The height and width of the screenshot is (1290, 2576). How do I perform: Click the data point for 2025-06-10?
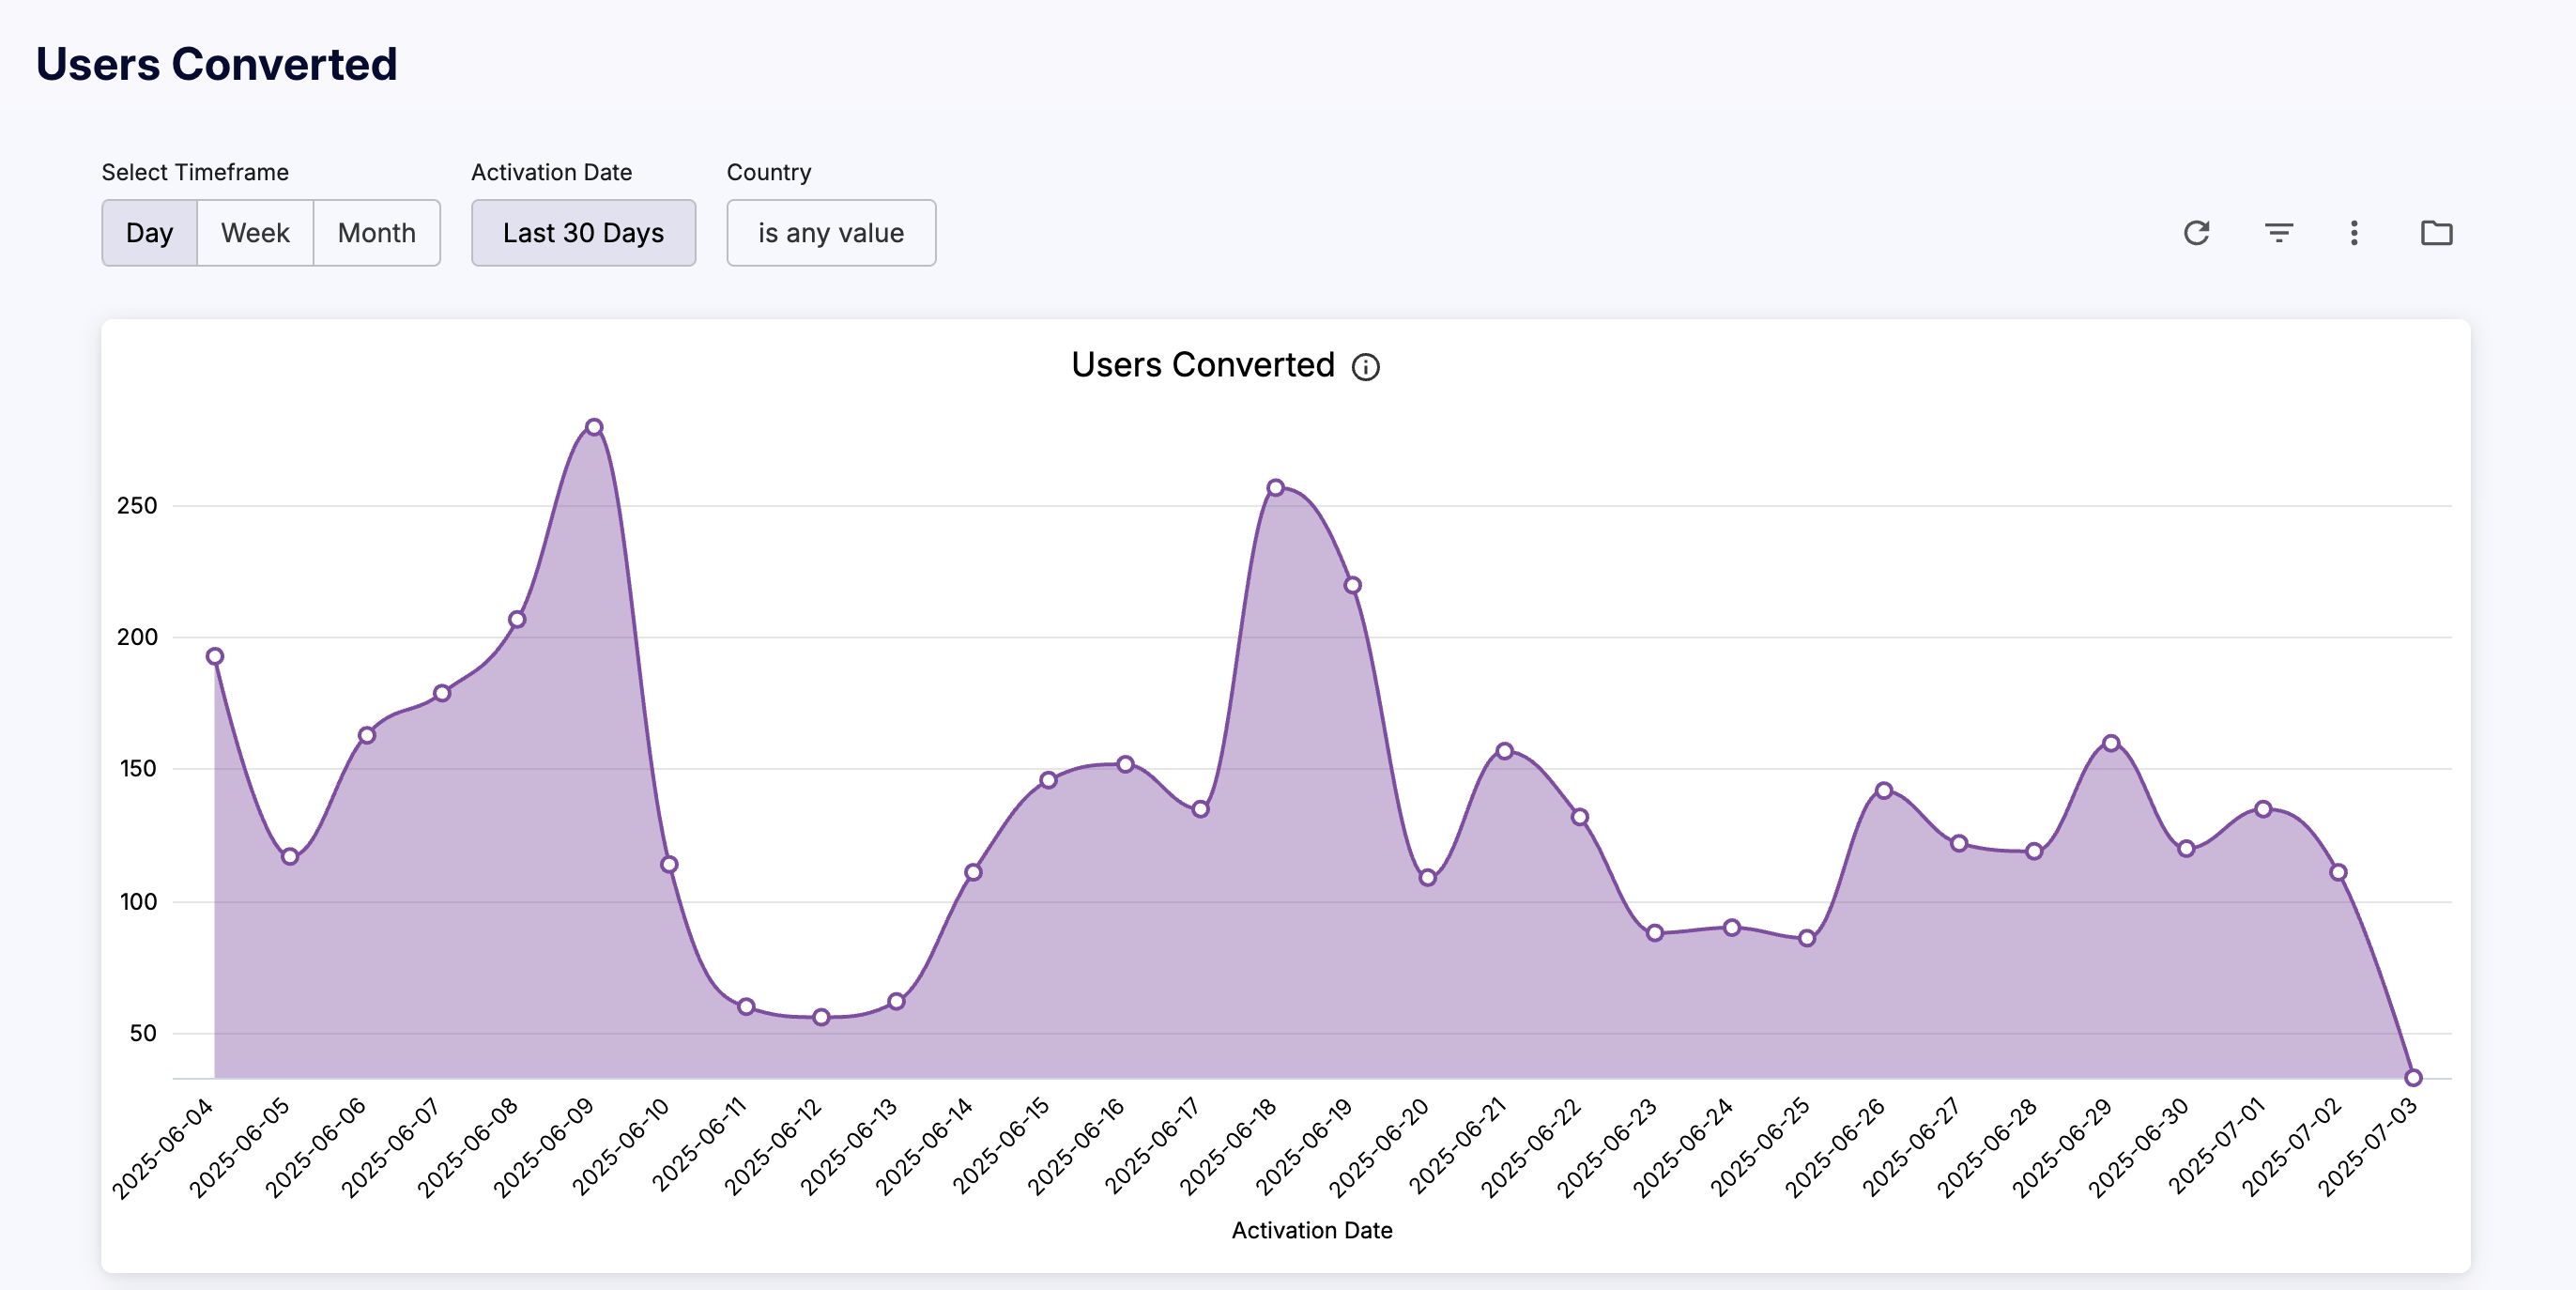669,864
